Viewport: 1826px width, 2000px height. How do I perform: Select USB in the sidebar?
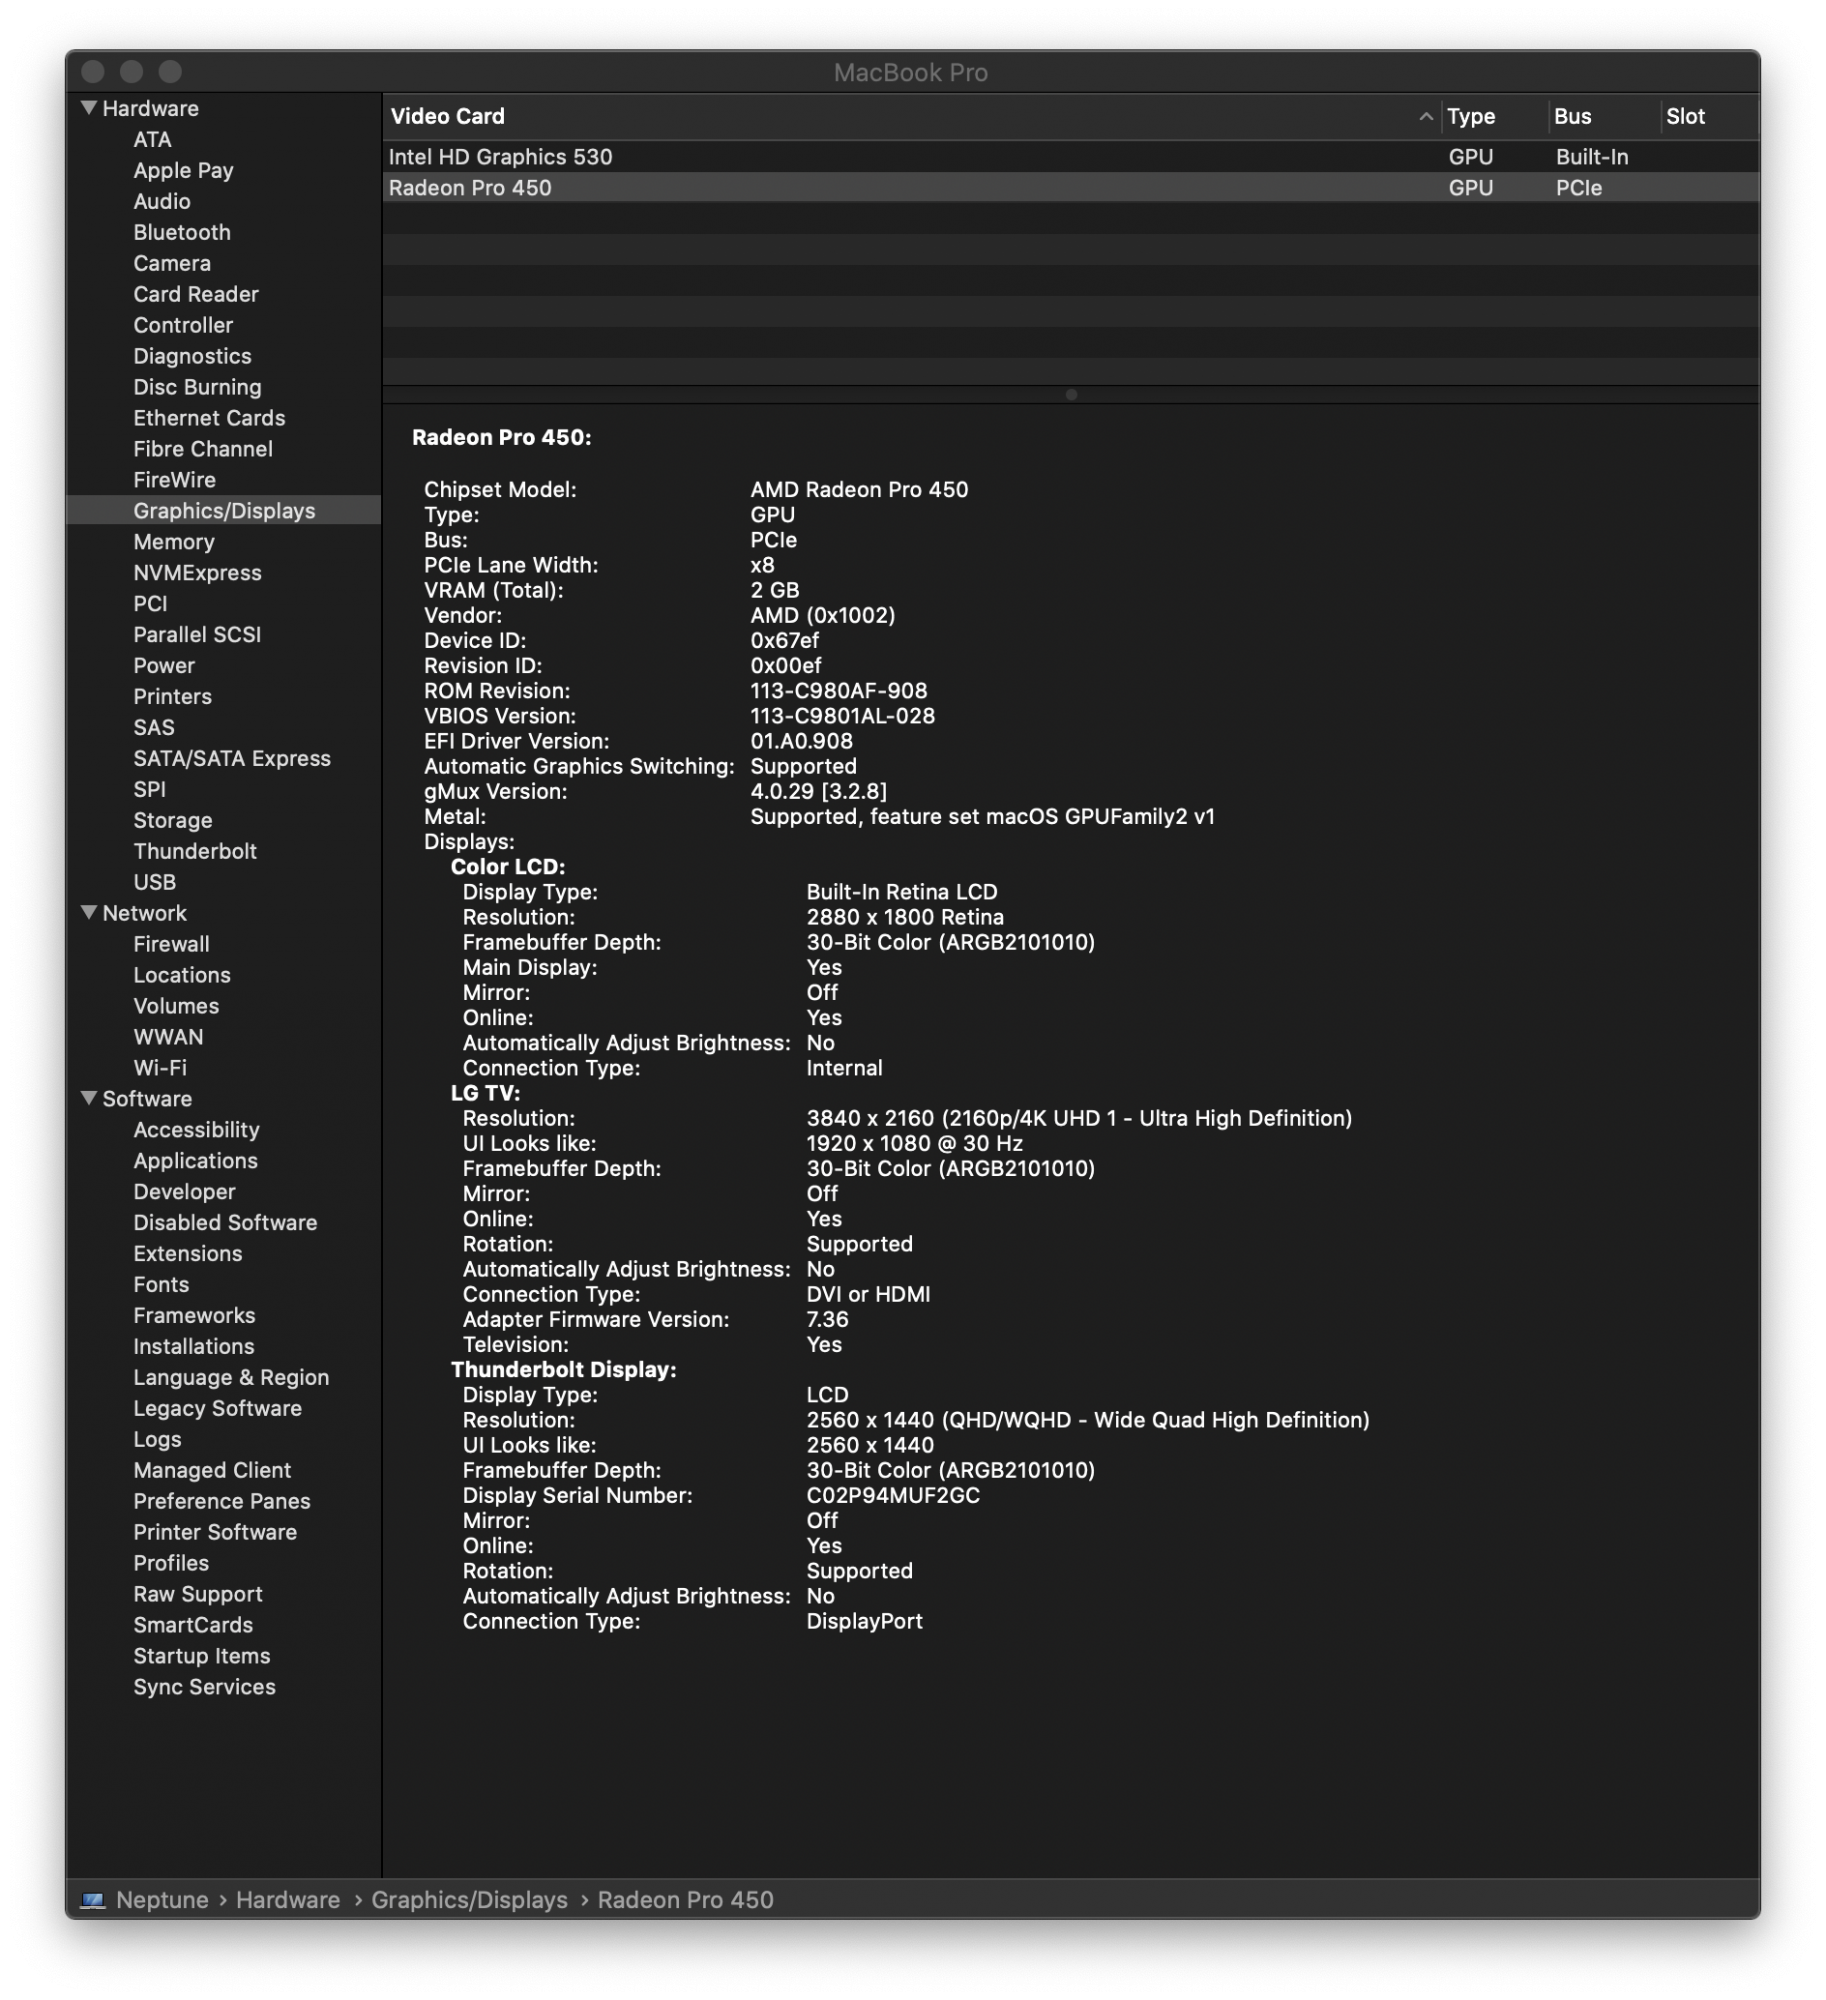click(x=154, y=883)
